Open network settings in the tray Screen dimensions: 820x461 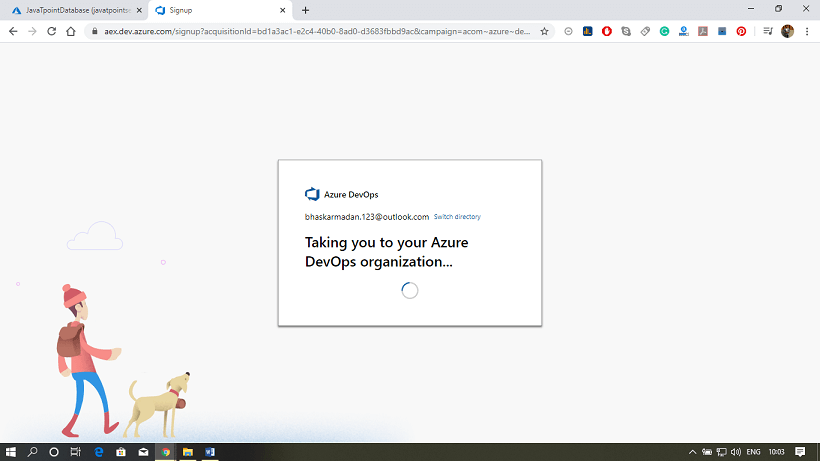[722, 452]
